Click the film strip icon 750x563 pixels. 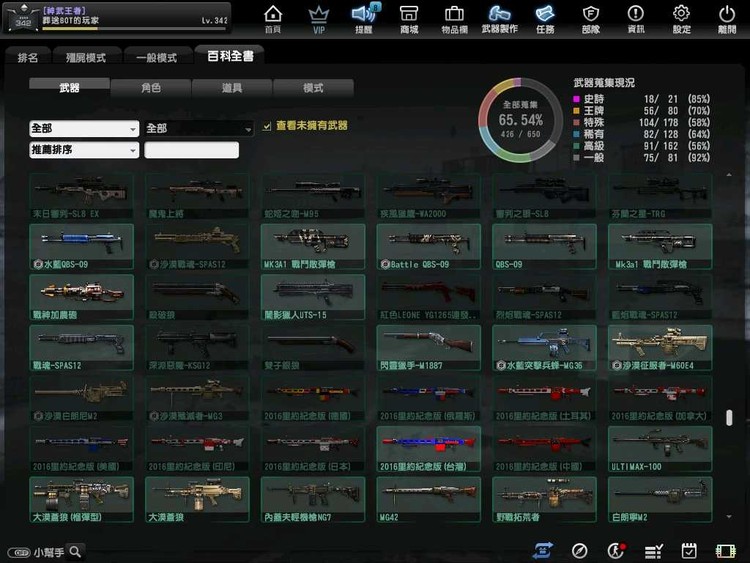[x=725, y=551]
